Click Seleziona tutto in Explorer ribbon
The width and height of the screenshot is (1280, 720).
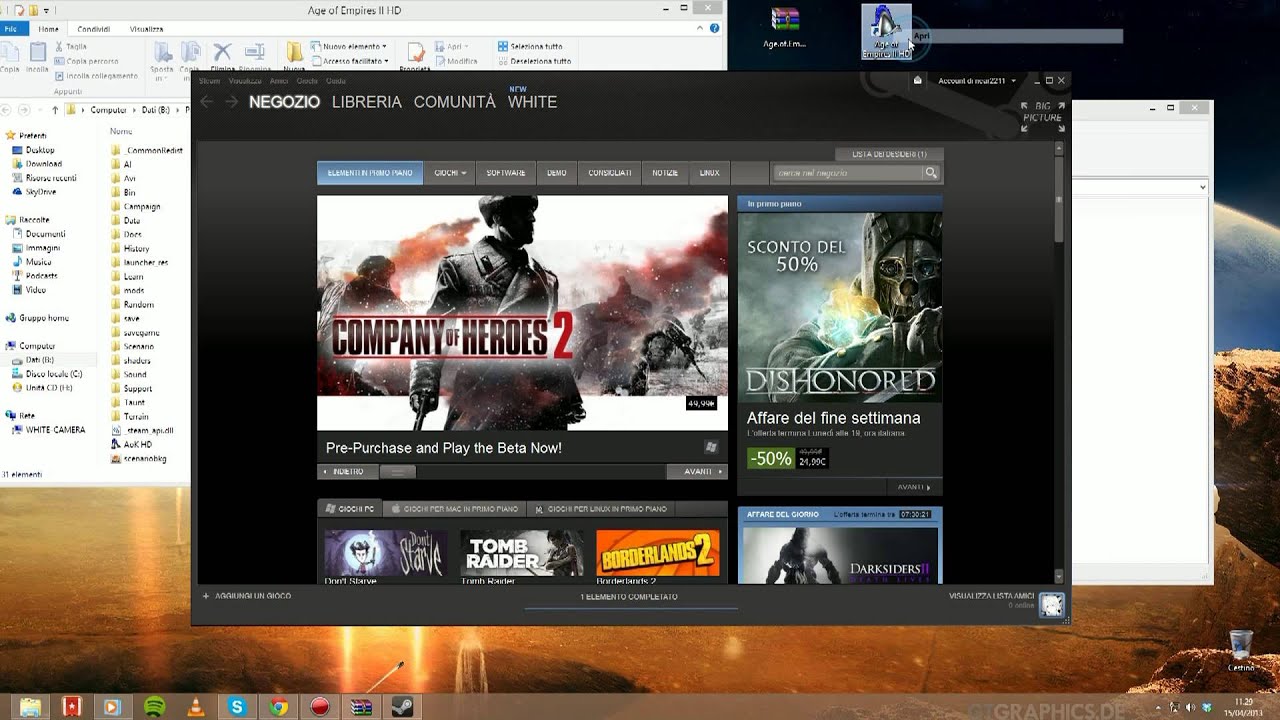[x=530, y=46]
